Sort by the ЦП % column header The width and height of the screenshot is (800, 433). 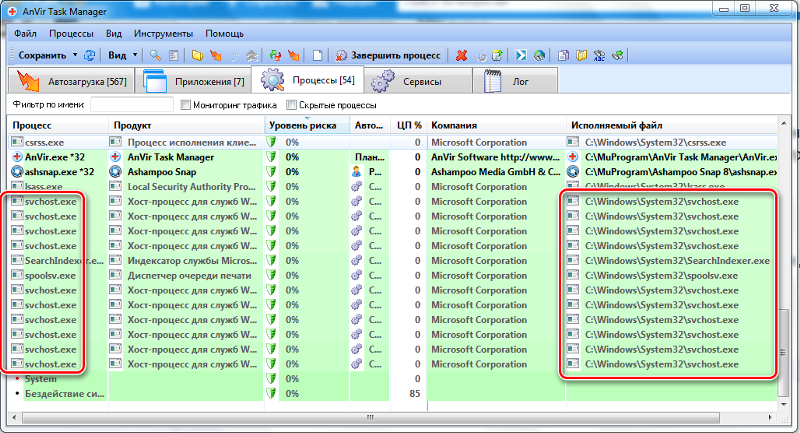pyautogui.click(x=409, y=125)
